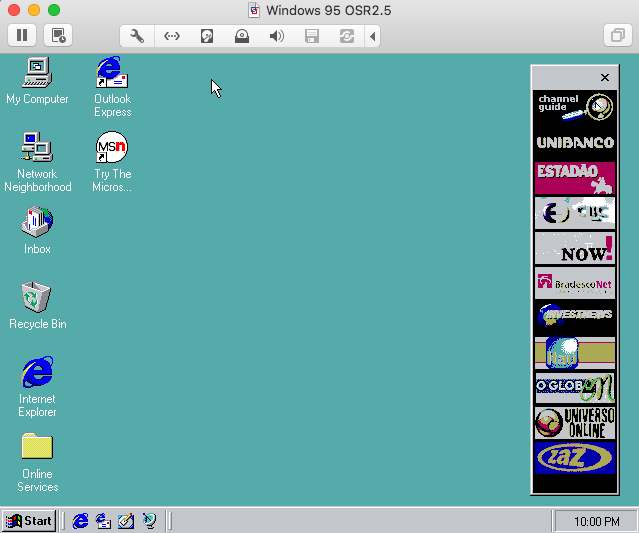Image resolution: width=639 pixels, height=533 pixels.
Task: Select the Try The Microsoft Network icon
Action: [x=112, y=149]
